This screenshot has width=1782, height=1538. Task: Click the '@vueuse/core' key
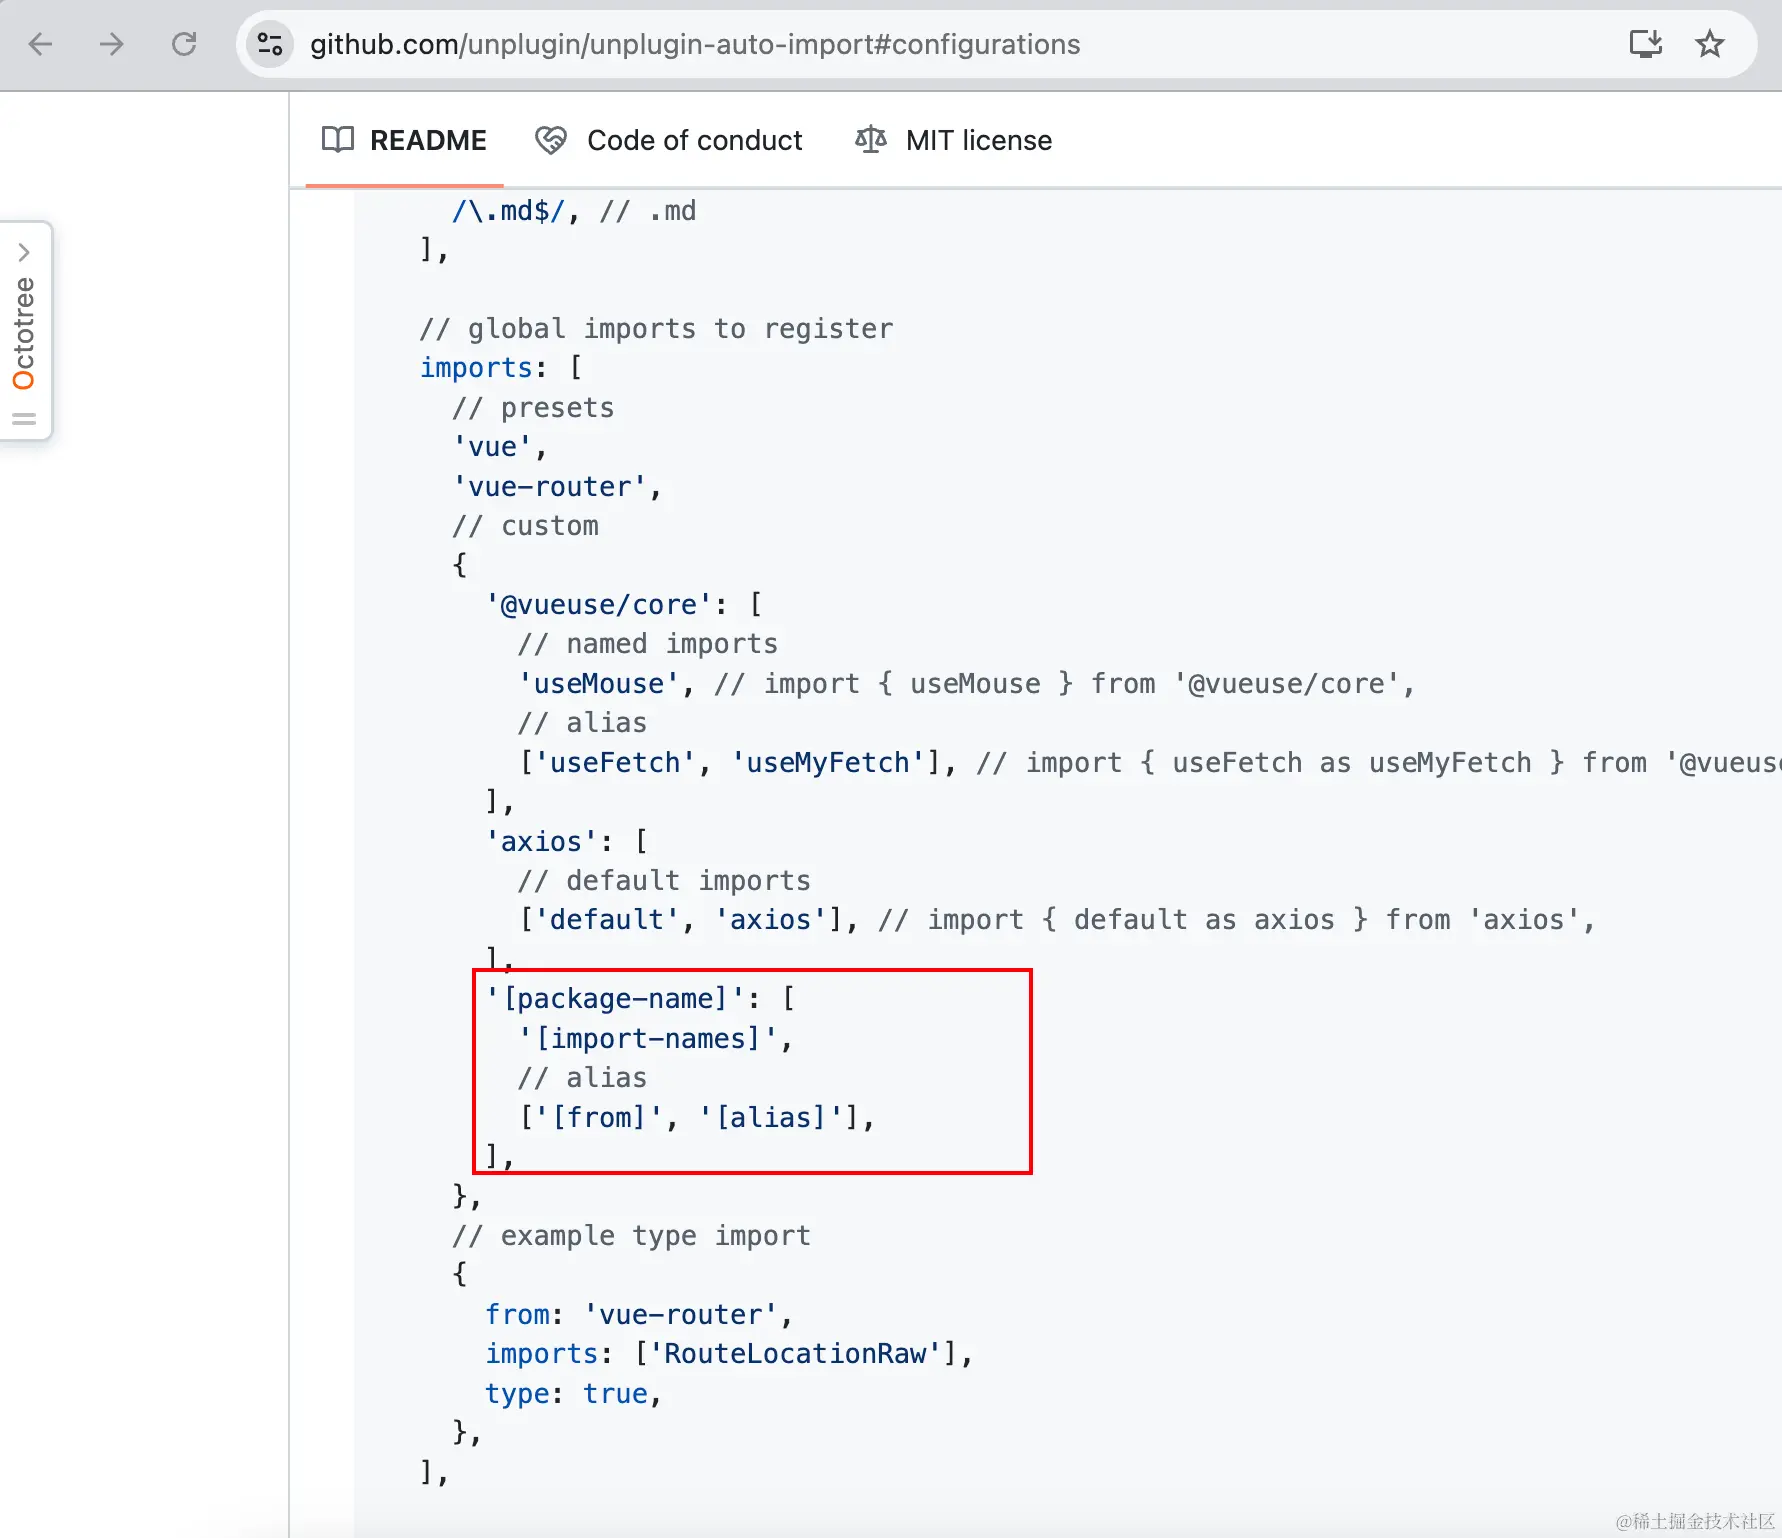tap(599, 605)
